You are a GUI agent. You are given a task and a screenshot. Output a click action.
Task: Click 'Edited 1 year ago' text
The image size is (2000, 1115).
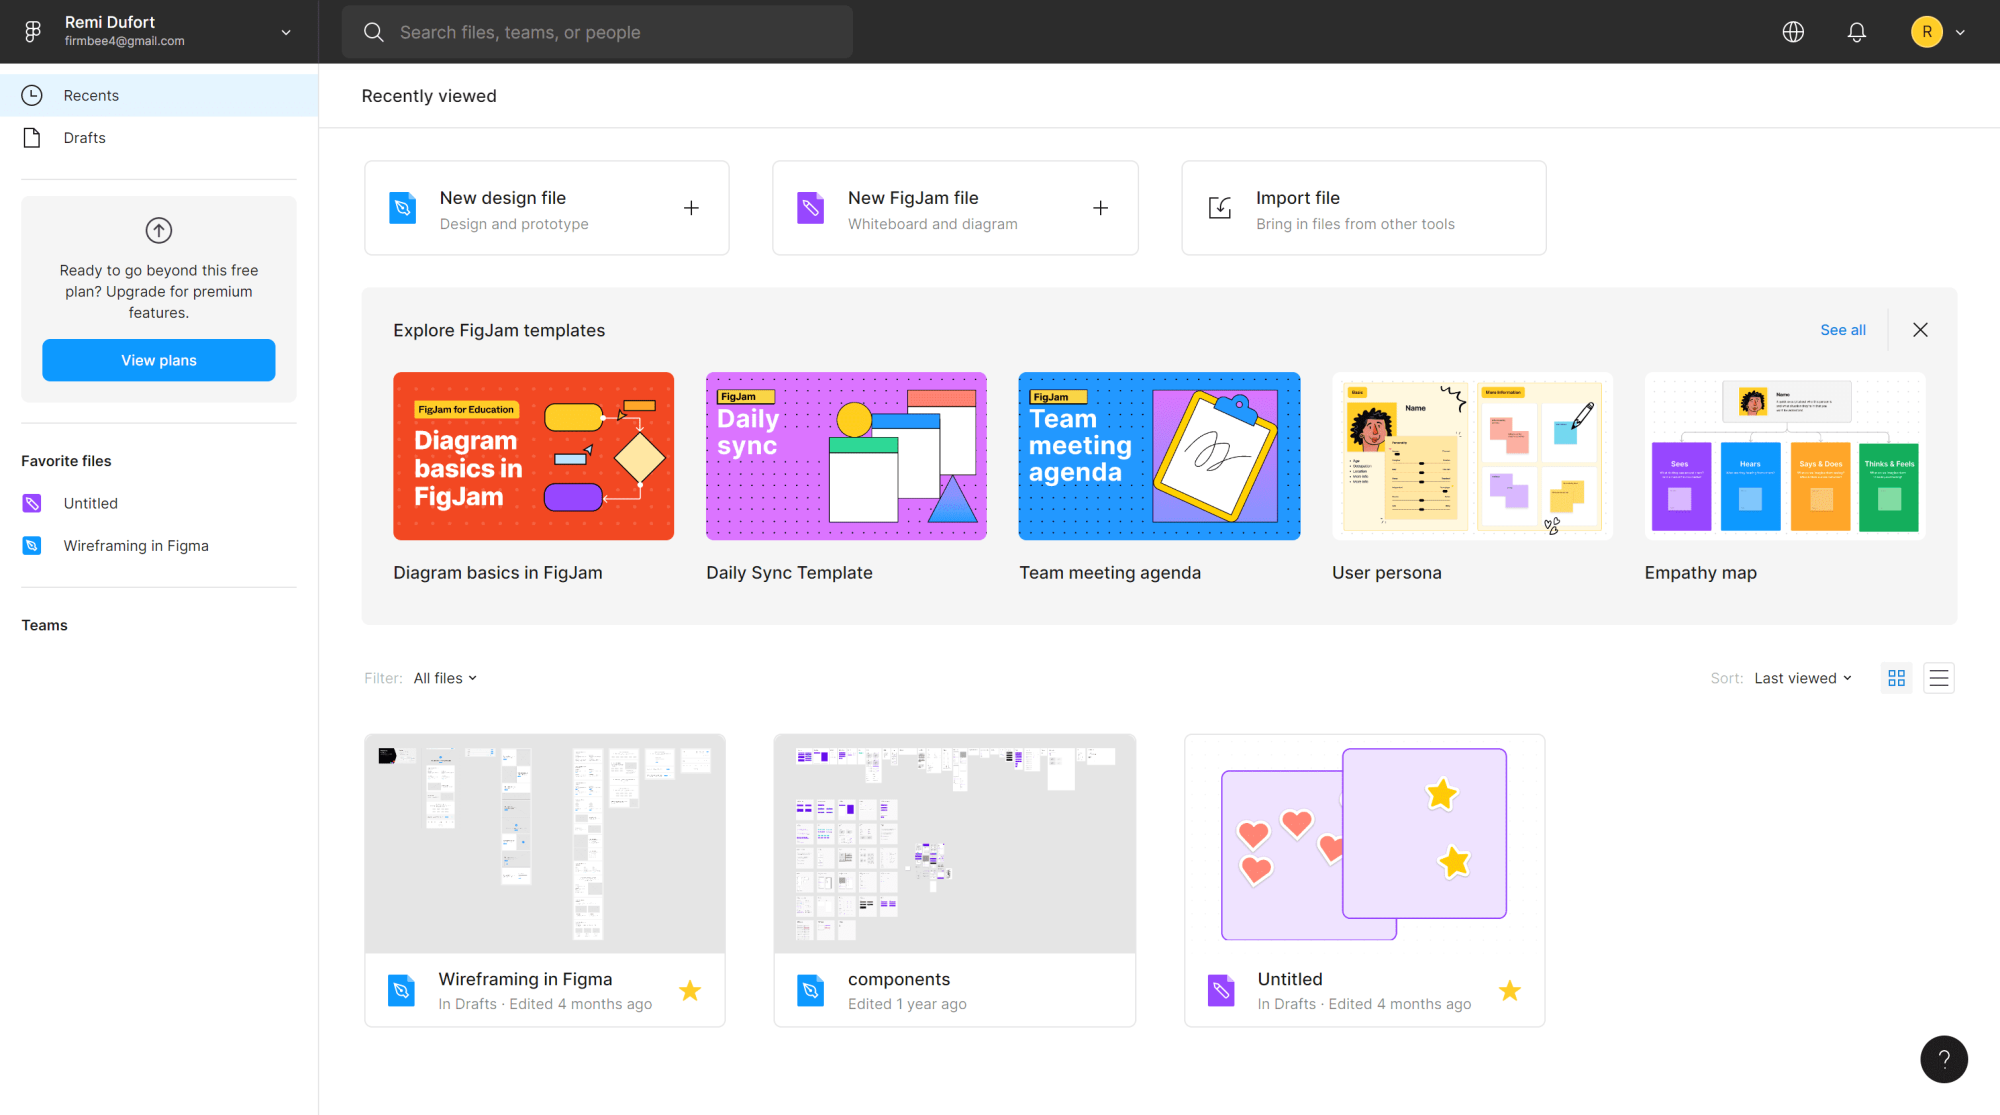(x=907, y=1004)
